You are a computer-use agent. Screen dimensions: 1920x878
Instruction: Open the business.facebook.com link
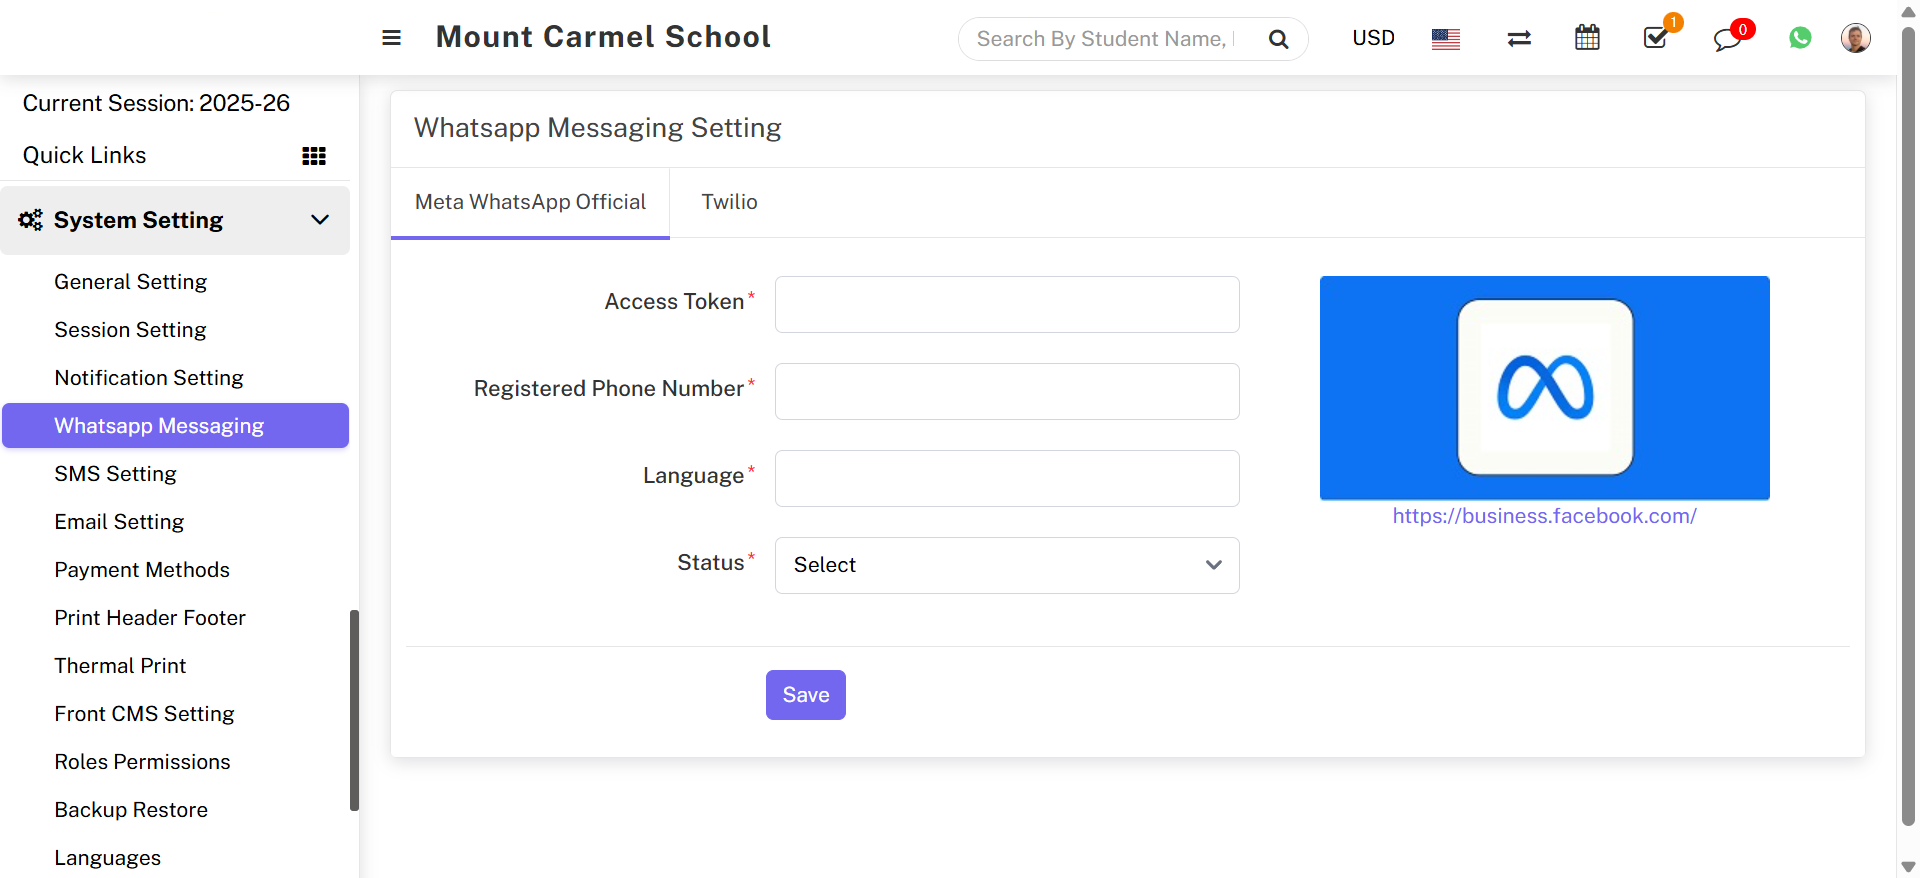click(1544, 516)
